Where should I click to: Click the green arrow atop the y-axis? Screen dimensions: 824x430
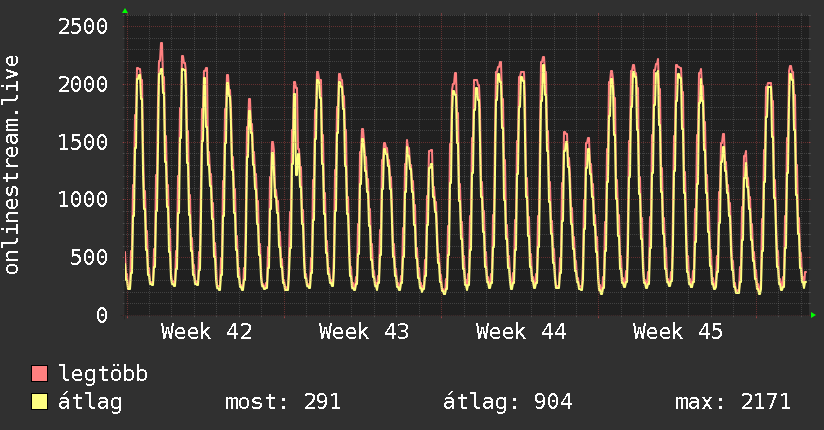point(125,11)
